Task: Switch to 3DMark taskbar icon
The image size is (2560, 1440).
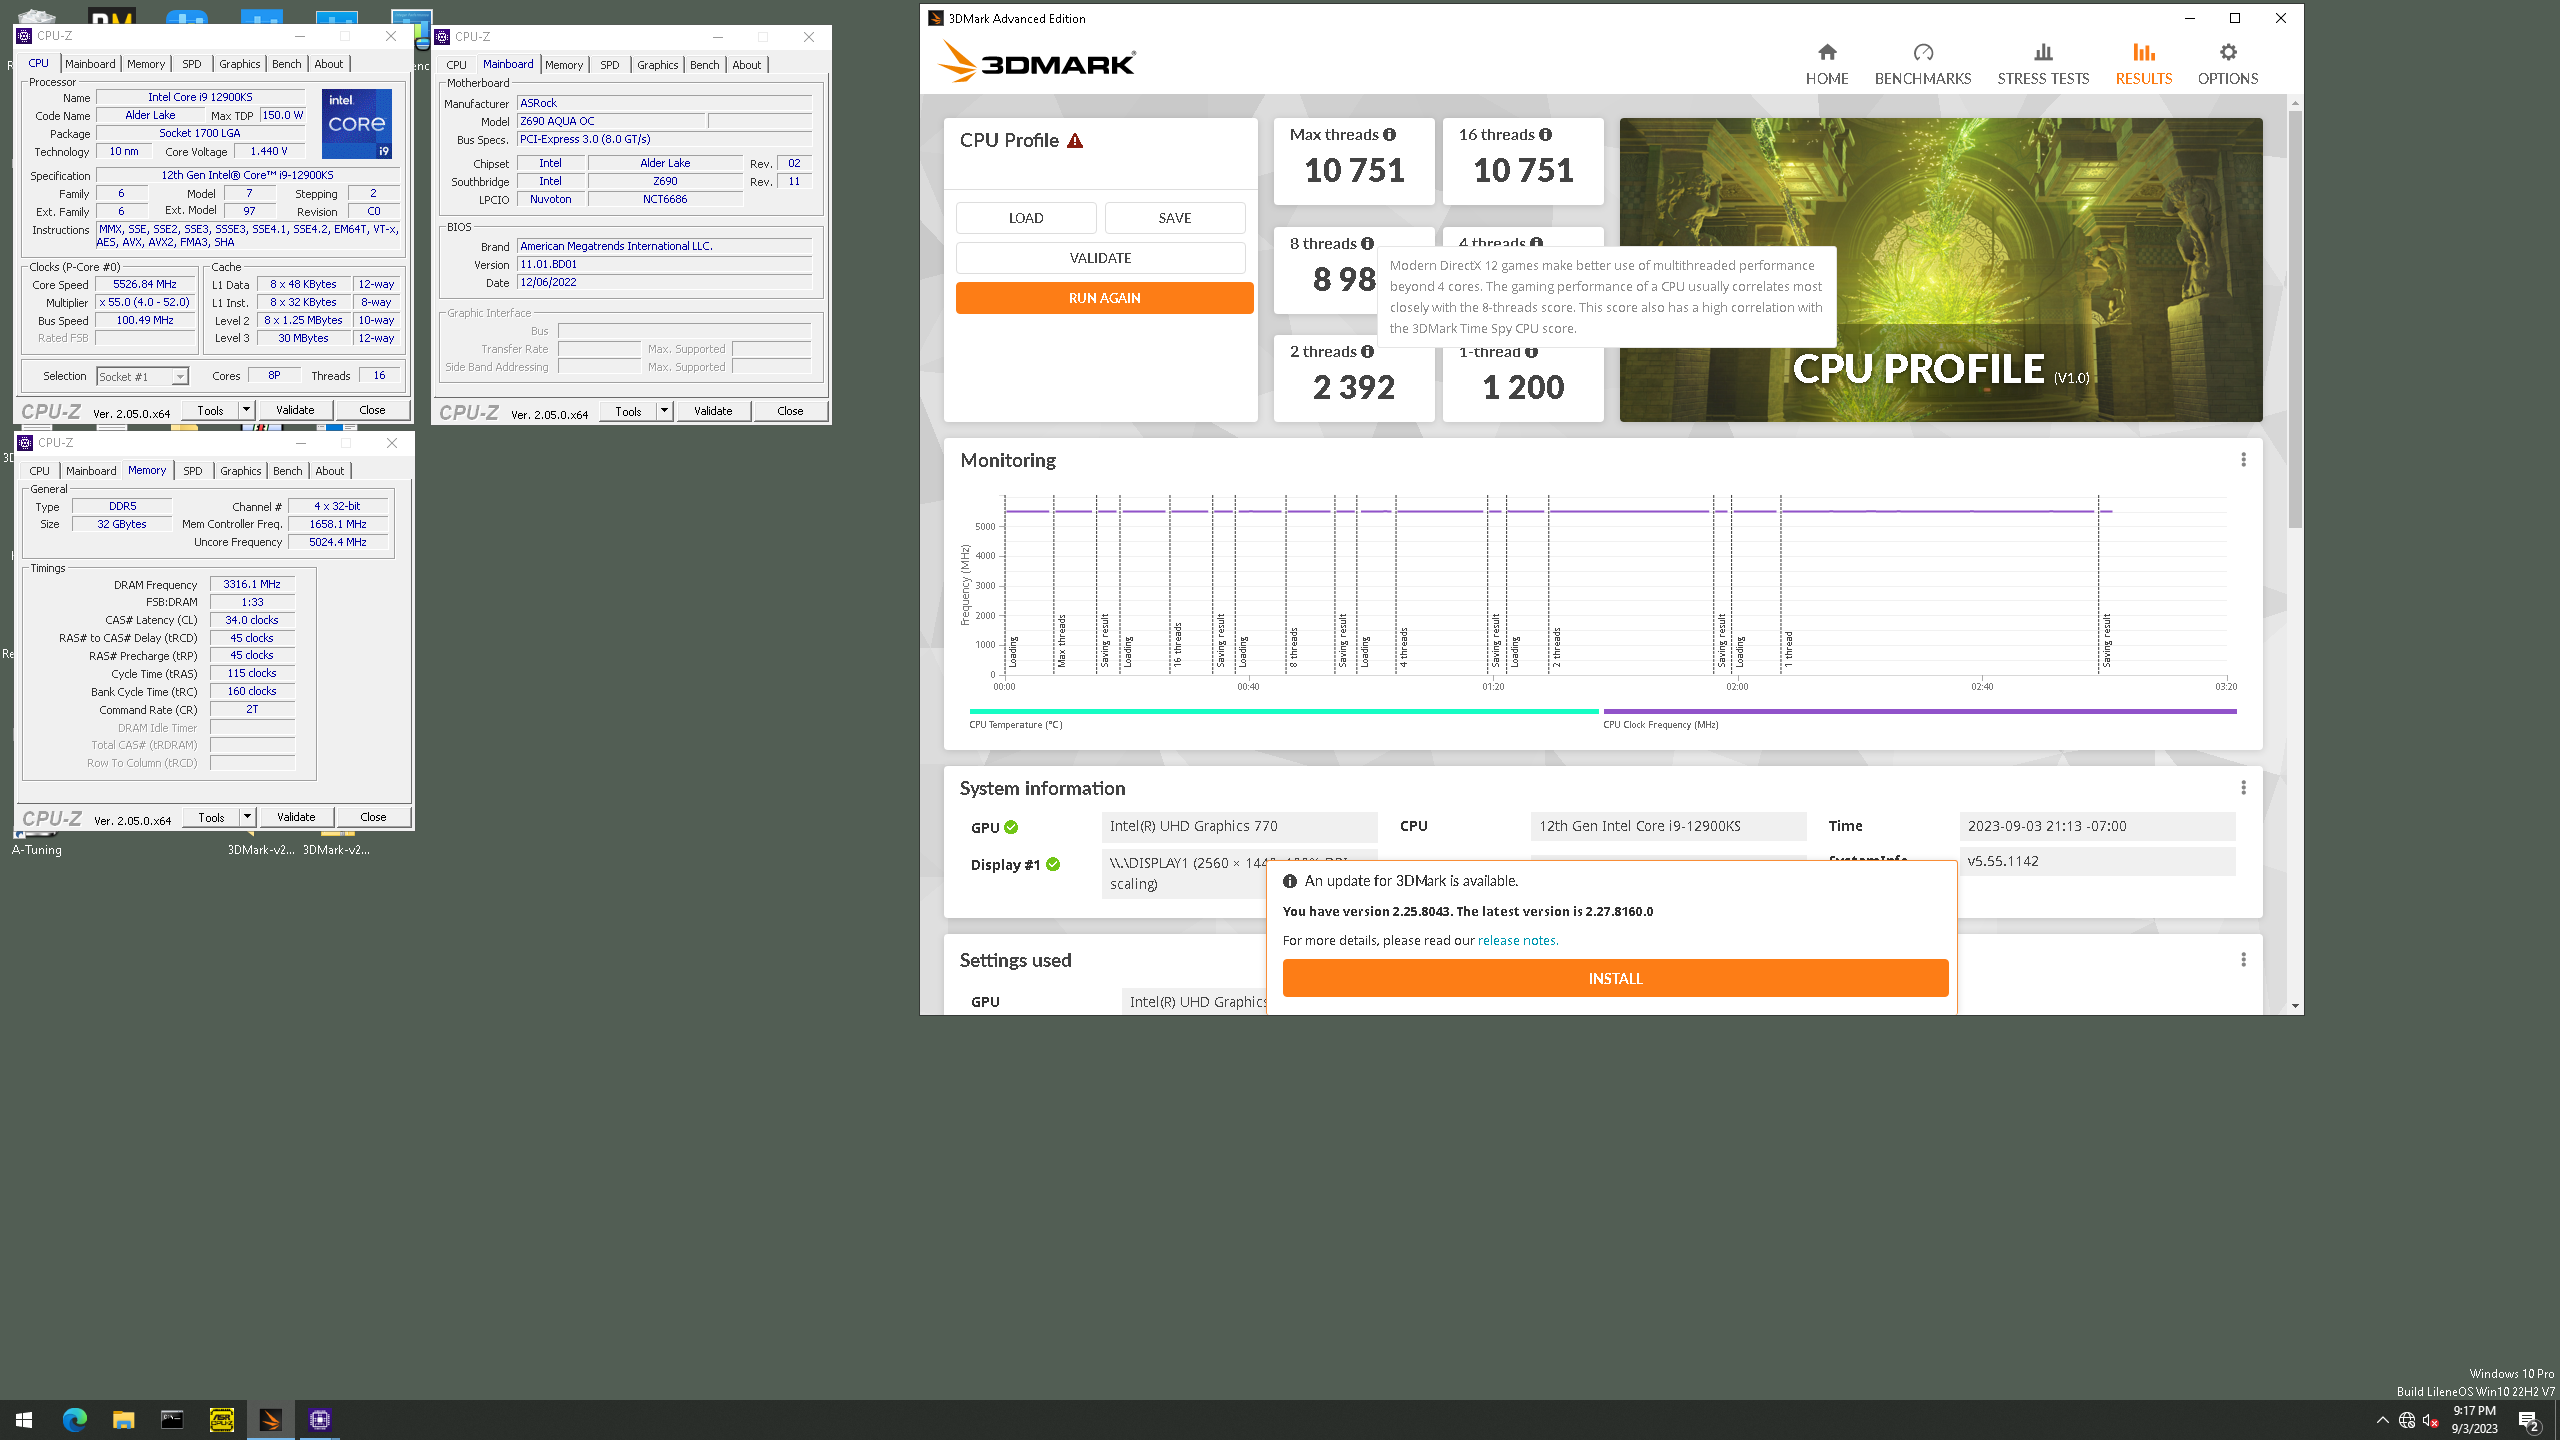Action: (270, 1419)
